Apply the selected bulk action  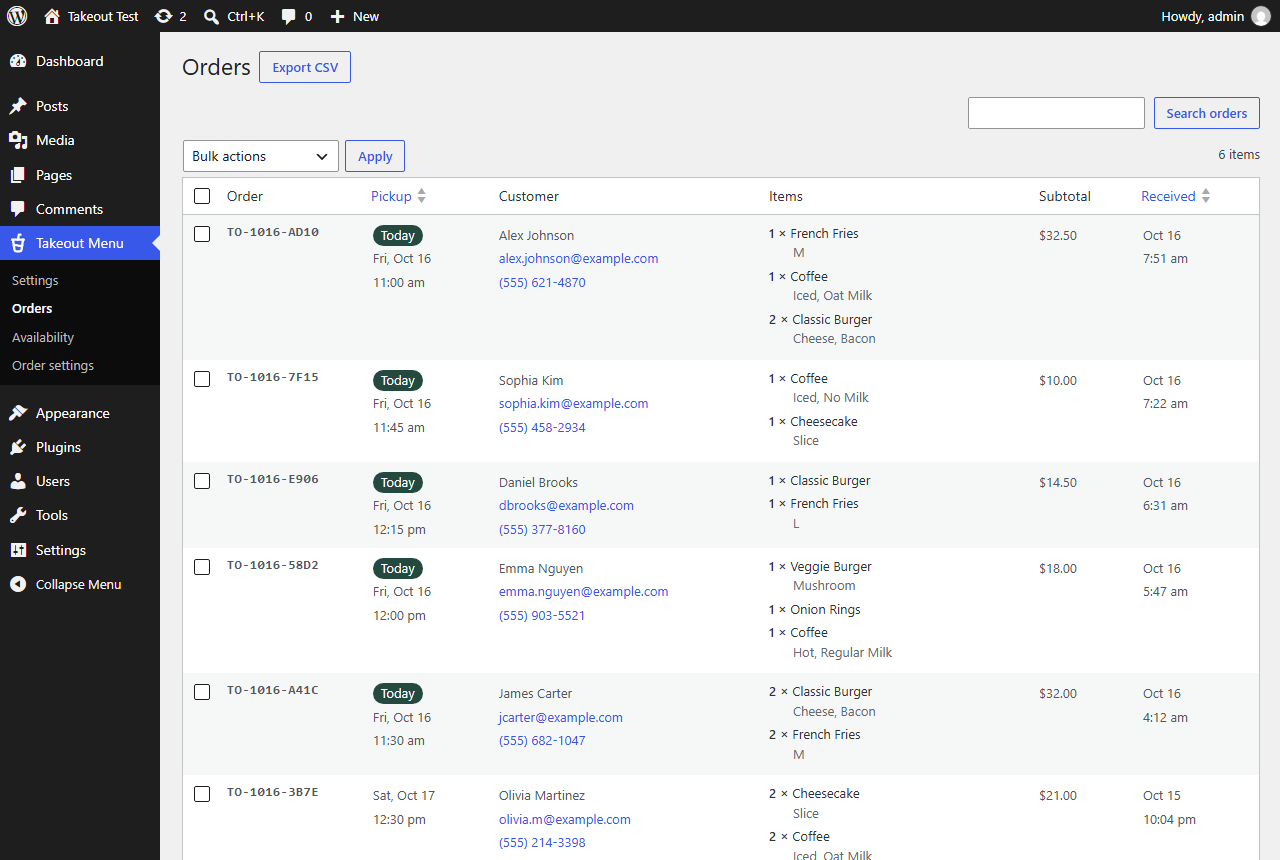pos(375,156)
